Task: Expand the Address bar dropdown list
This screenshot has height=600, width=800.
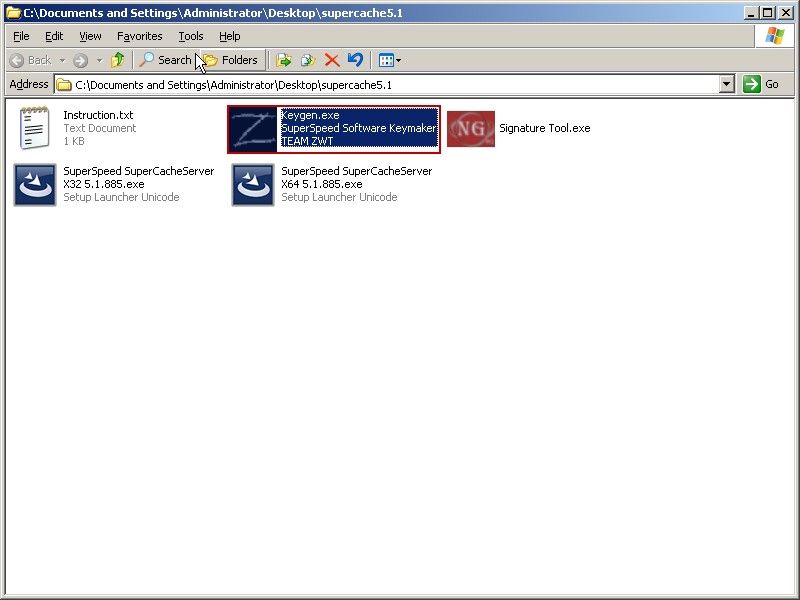Action: coord(727,84)
